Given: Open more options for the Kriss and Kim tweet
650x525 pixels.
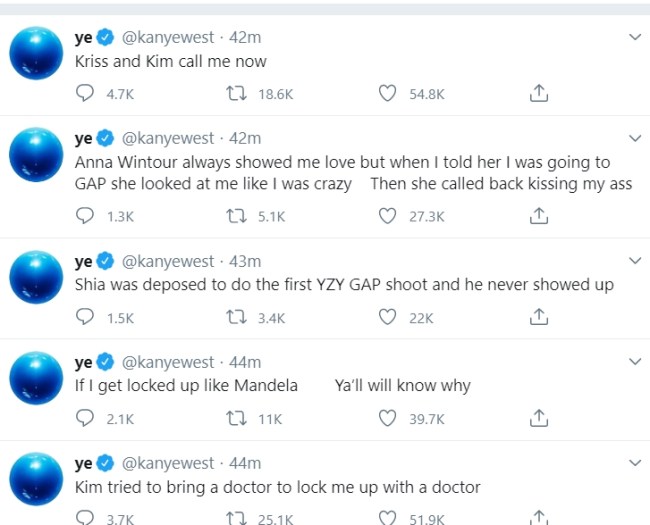Looking at the screenshot, I should pyautogui.click(x=634, y=38).
